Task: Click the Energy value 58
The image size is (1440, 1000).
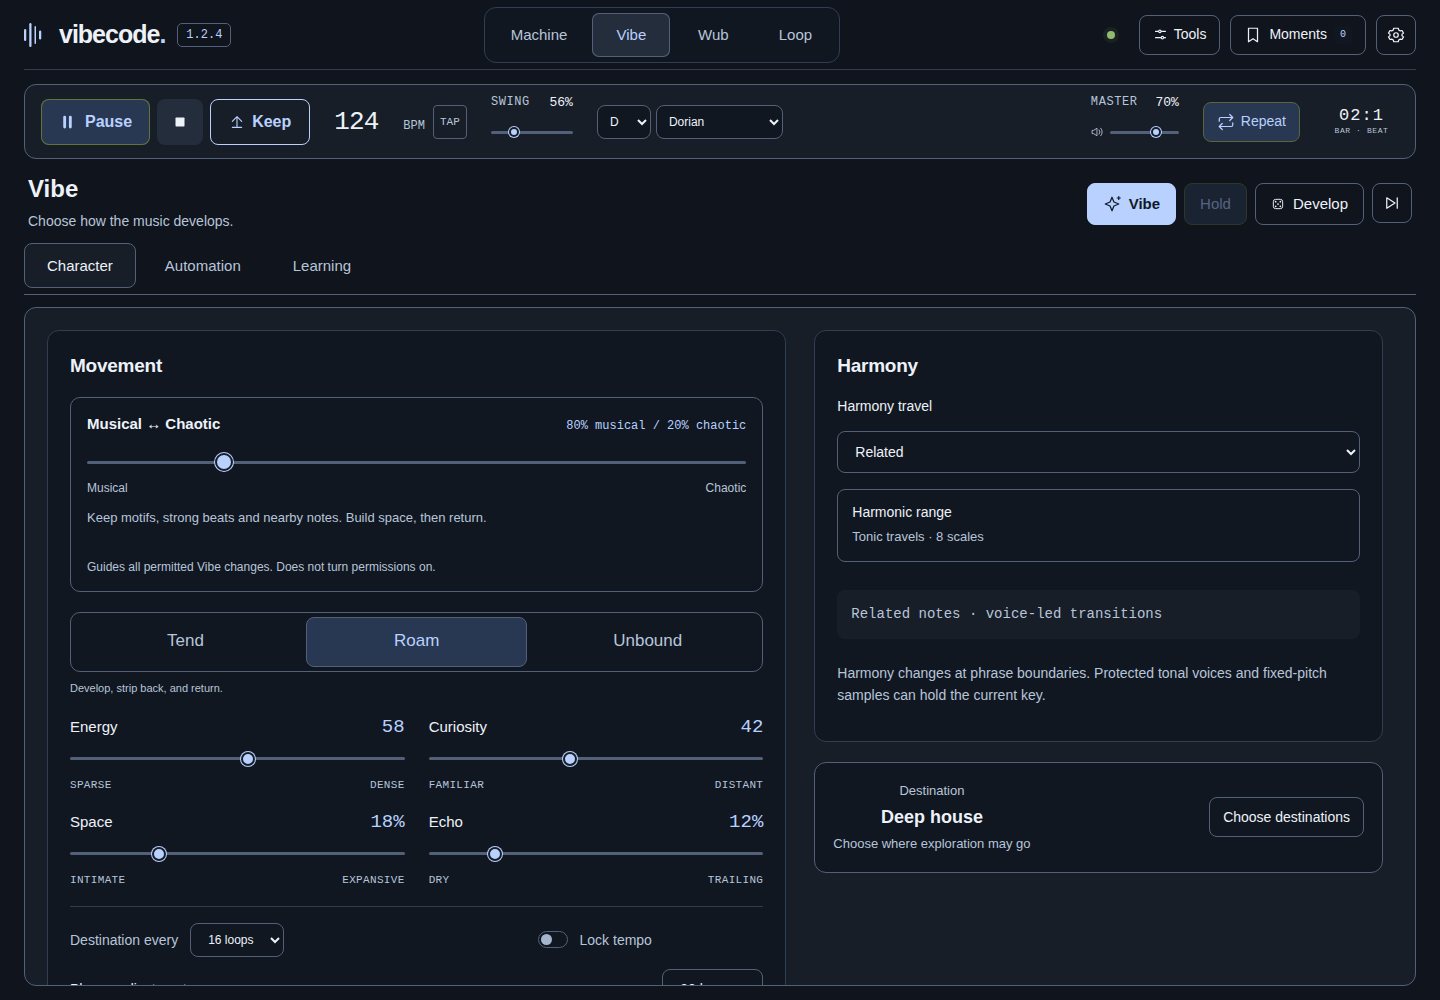Action: pyautogui.click(x=393, y=727)
